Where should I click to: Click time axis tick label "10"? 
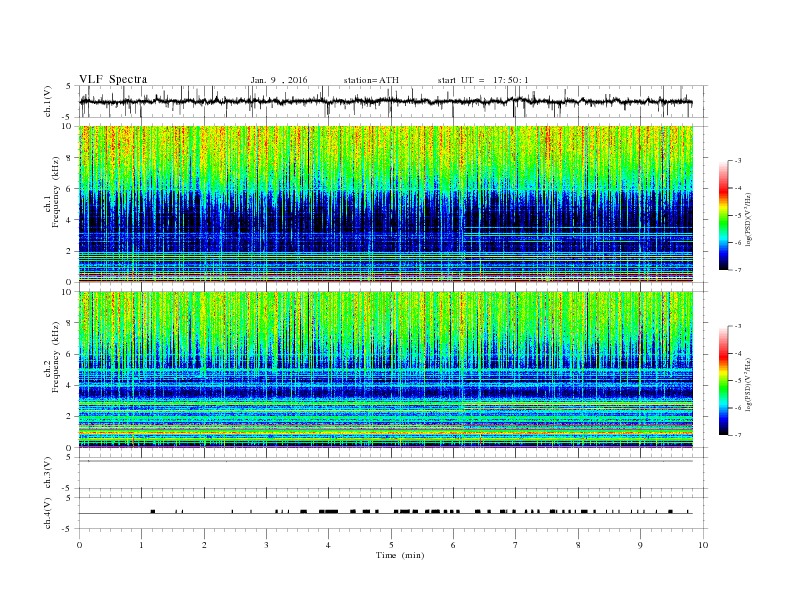[703, 545]
